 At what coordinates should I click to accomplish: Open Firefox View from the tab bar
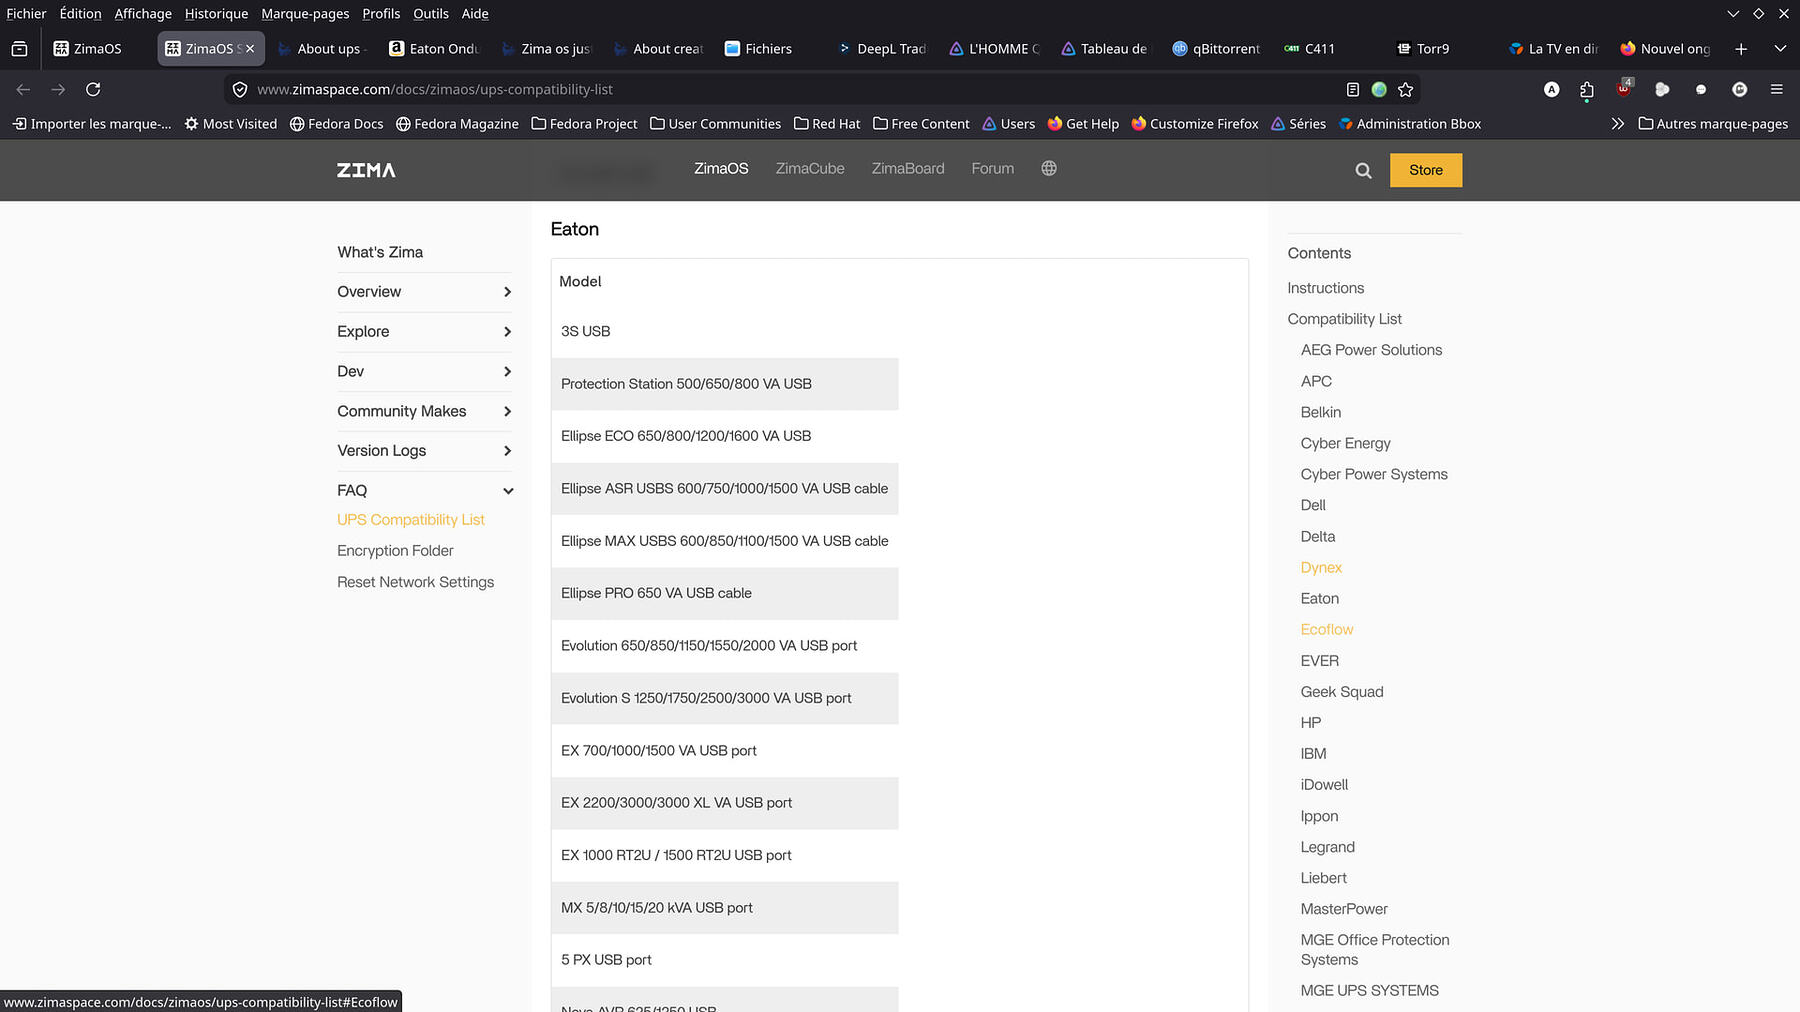tap(19, 48)
